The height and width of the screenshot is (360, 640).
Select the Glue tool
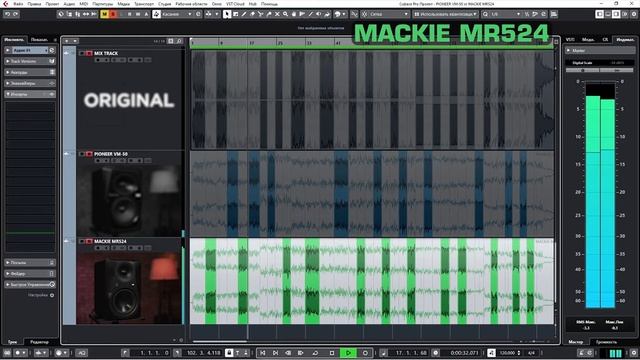coord(269,14)
